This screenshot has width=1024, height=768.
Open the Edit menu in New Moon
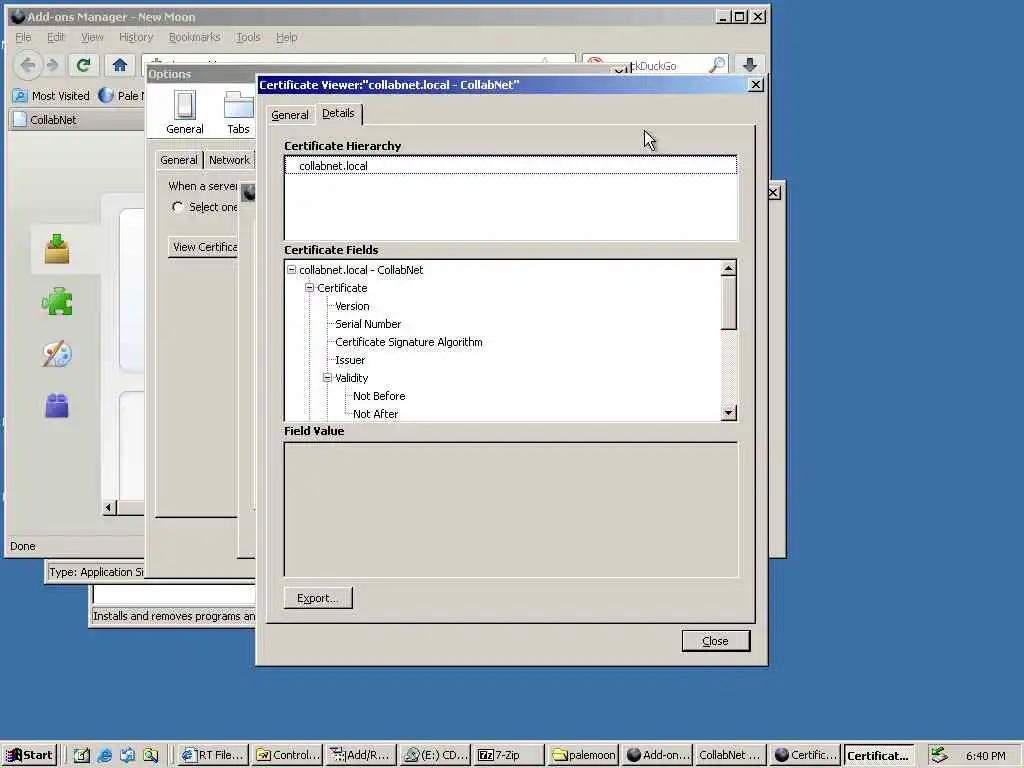(x=56, y=37)
